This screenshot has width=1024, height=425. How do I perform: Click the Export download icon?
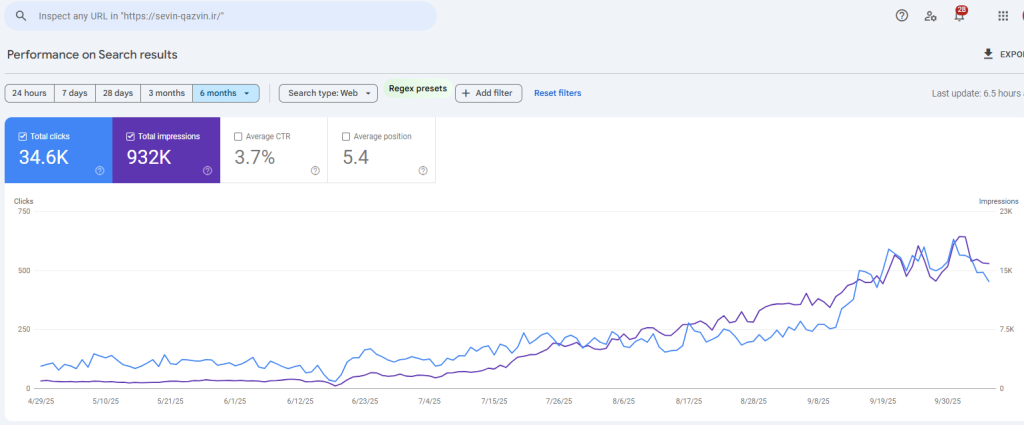point(989,54)
